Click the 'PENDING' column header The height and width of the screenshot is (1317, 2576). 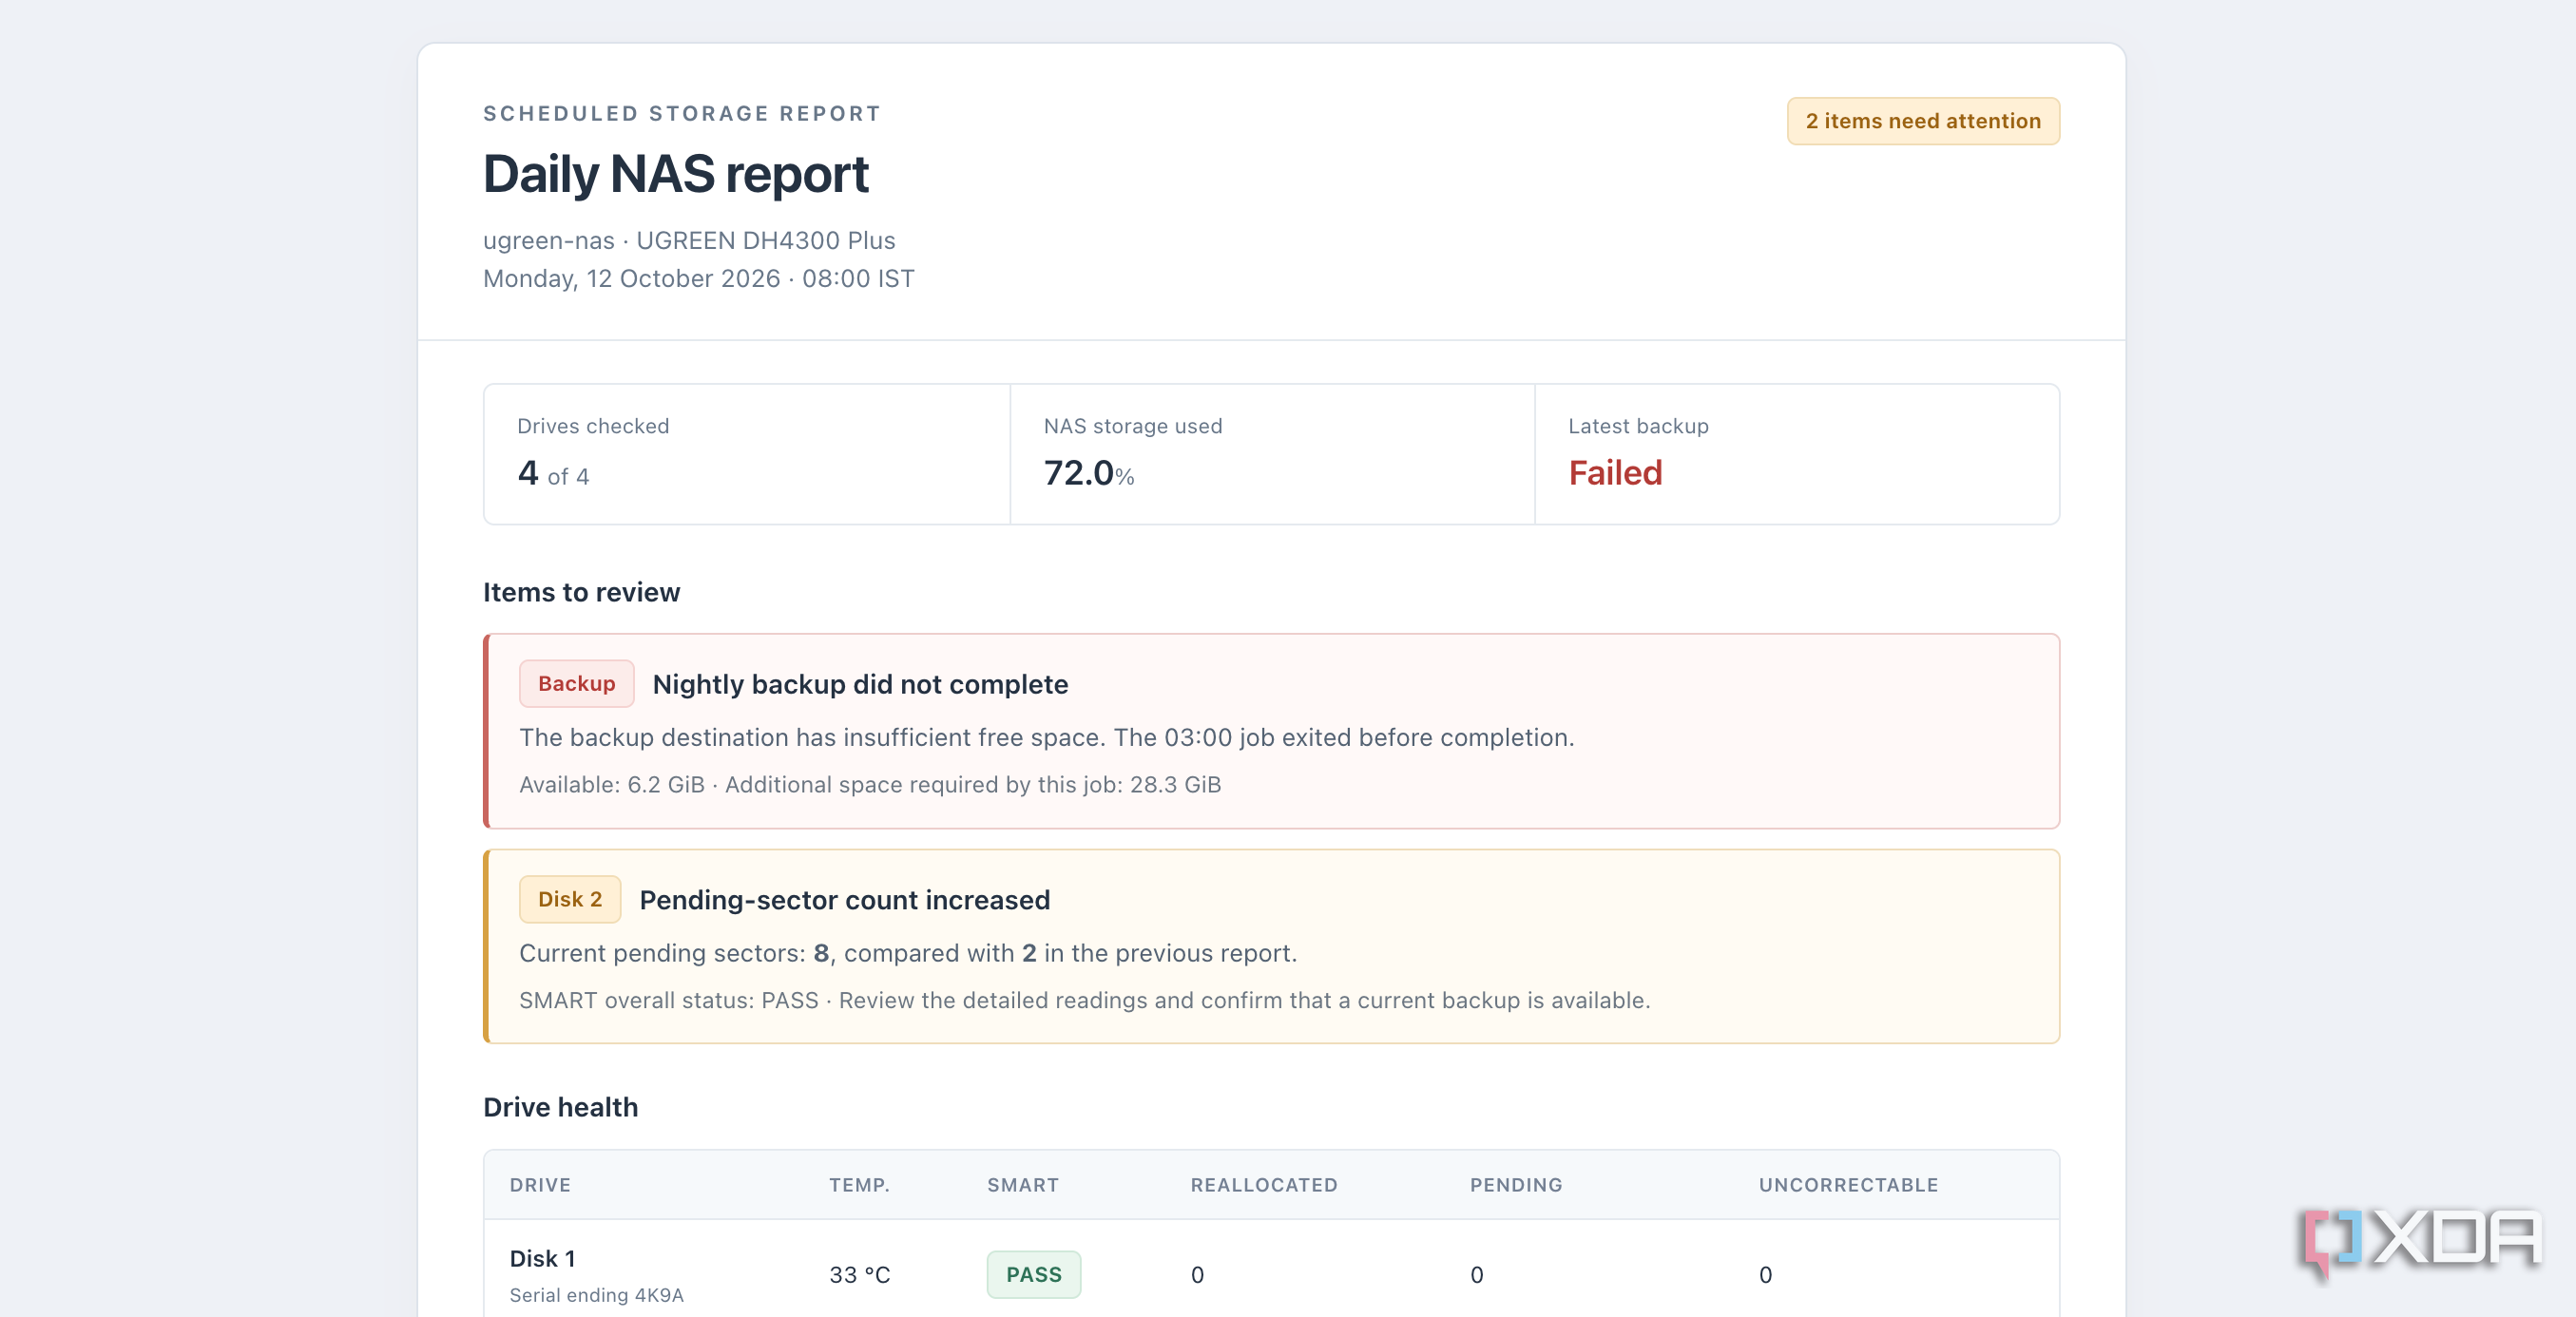pos(1515,1185)
